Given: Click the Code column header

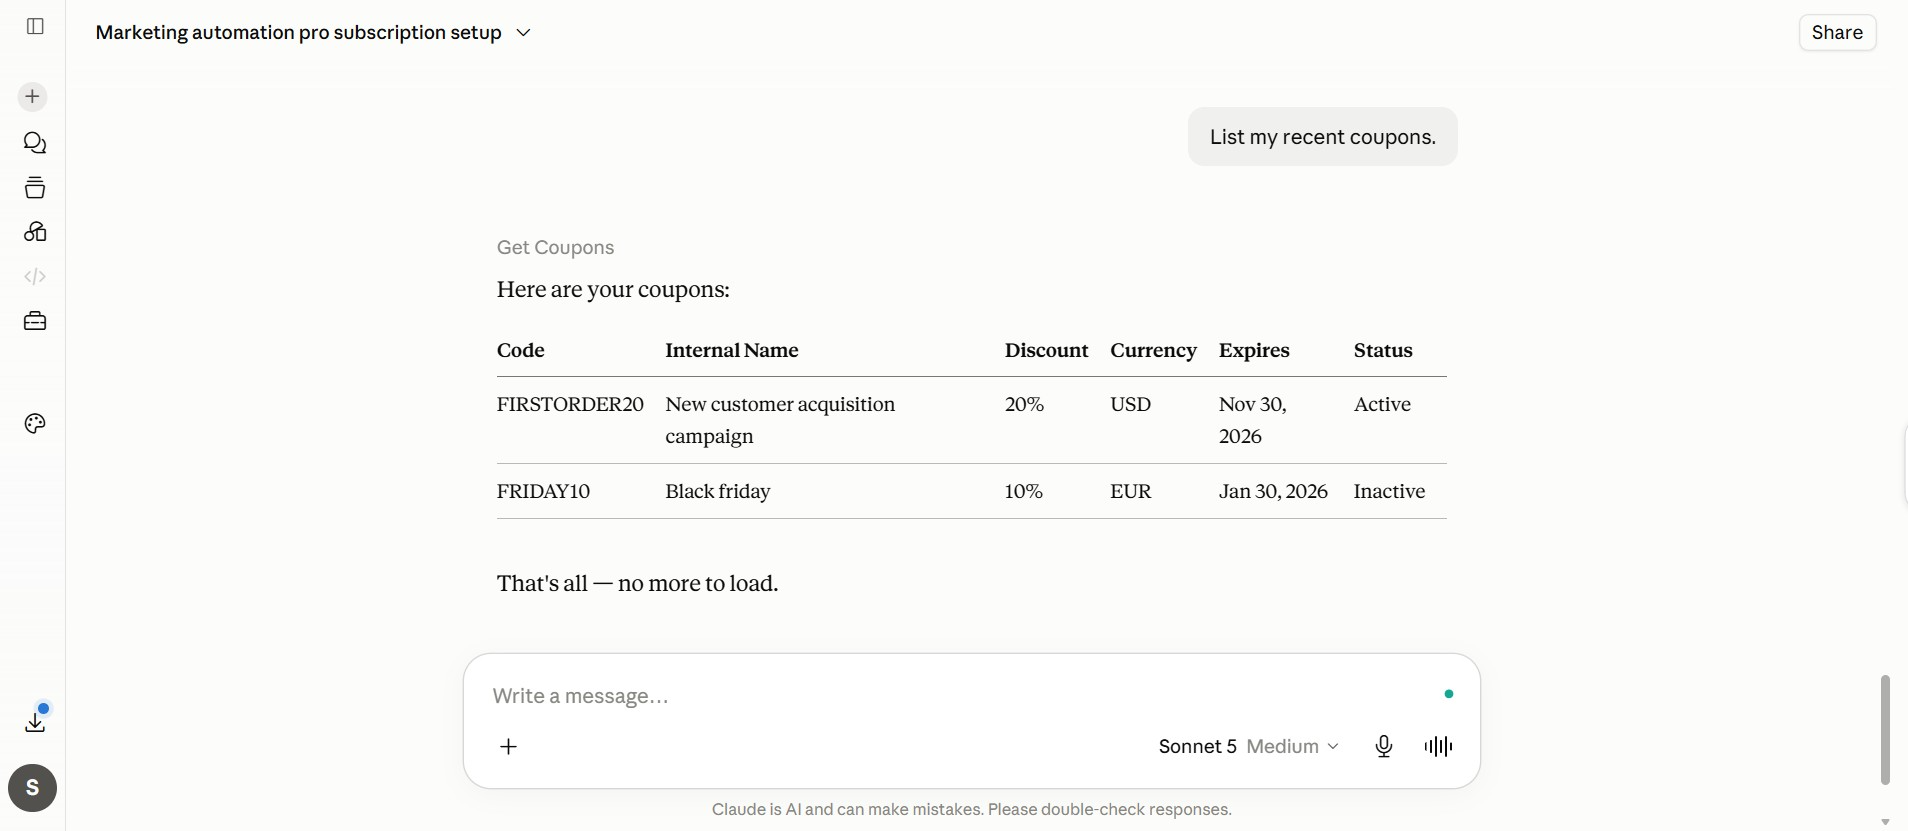Looking at the screenshot, I should (521, 350).
